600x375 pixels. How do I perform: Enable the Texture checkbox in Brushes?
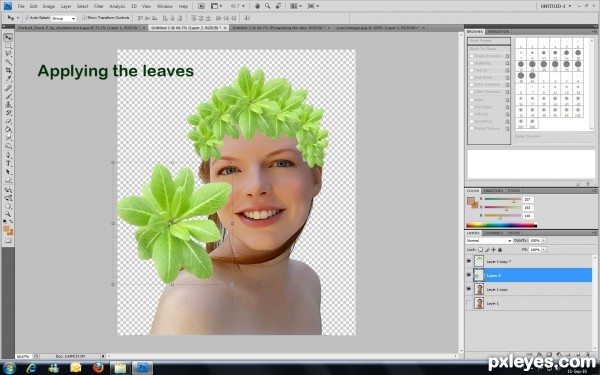472,70
